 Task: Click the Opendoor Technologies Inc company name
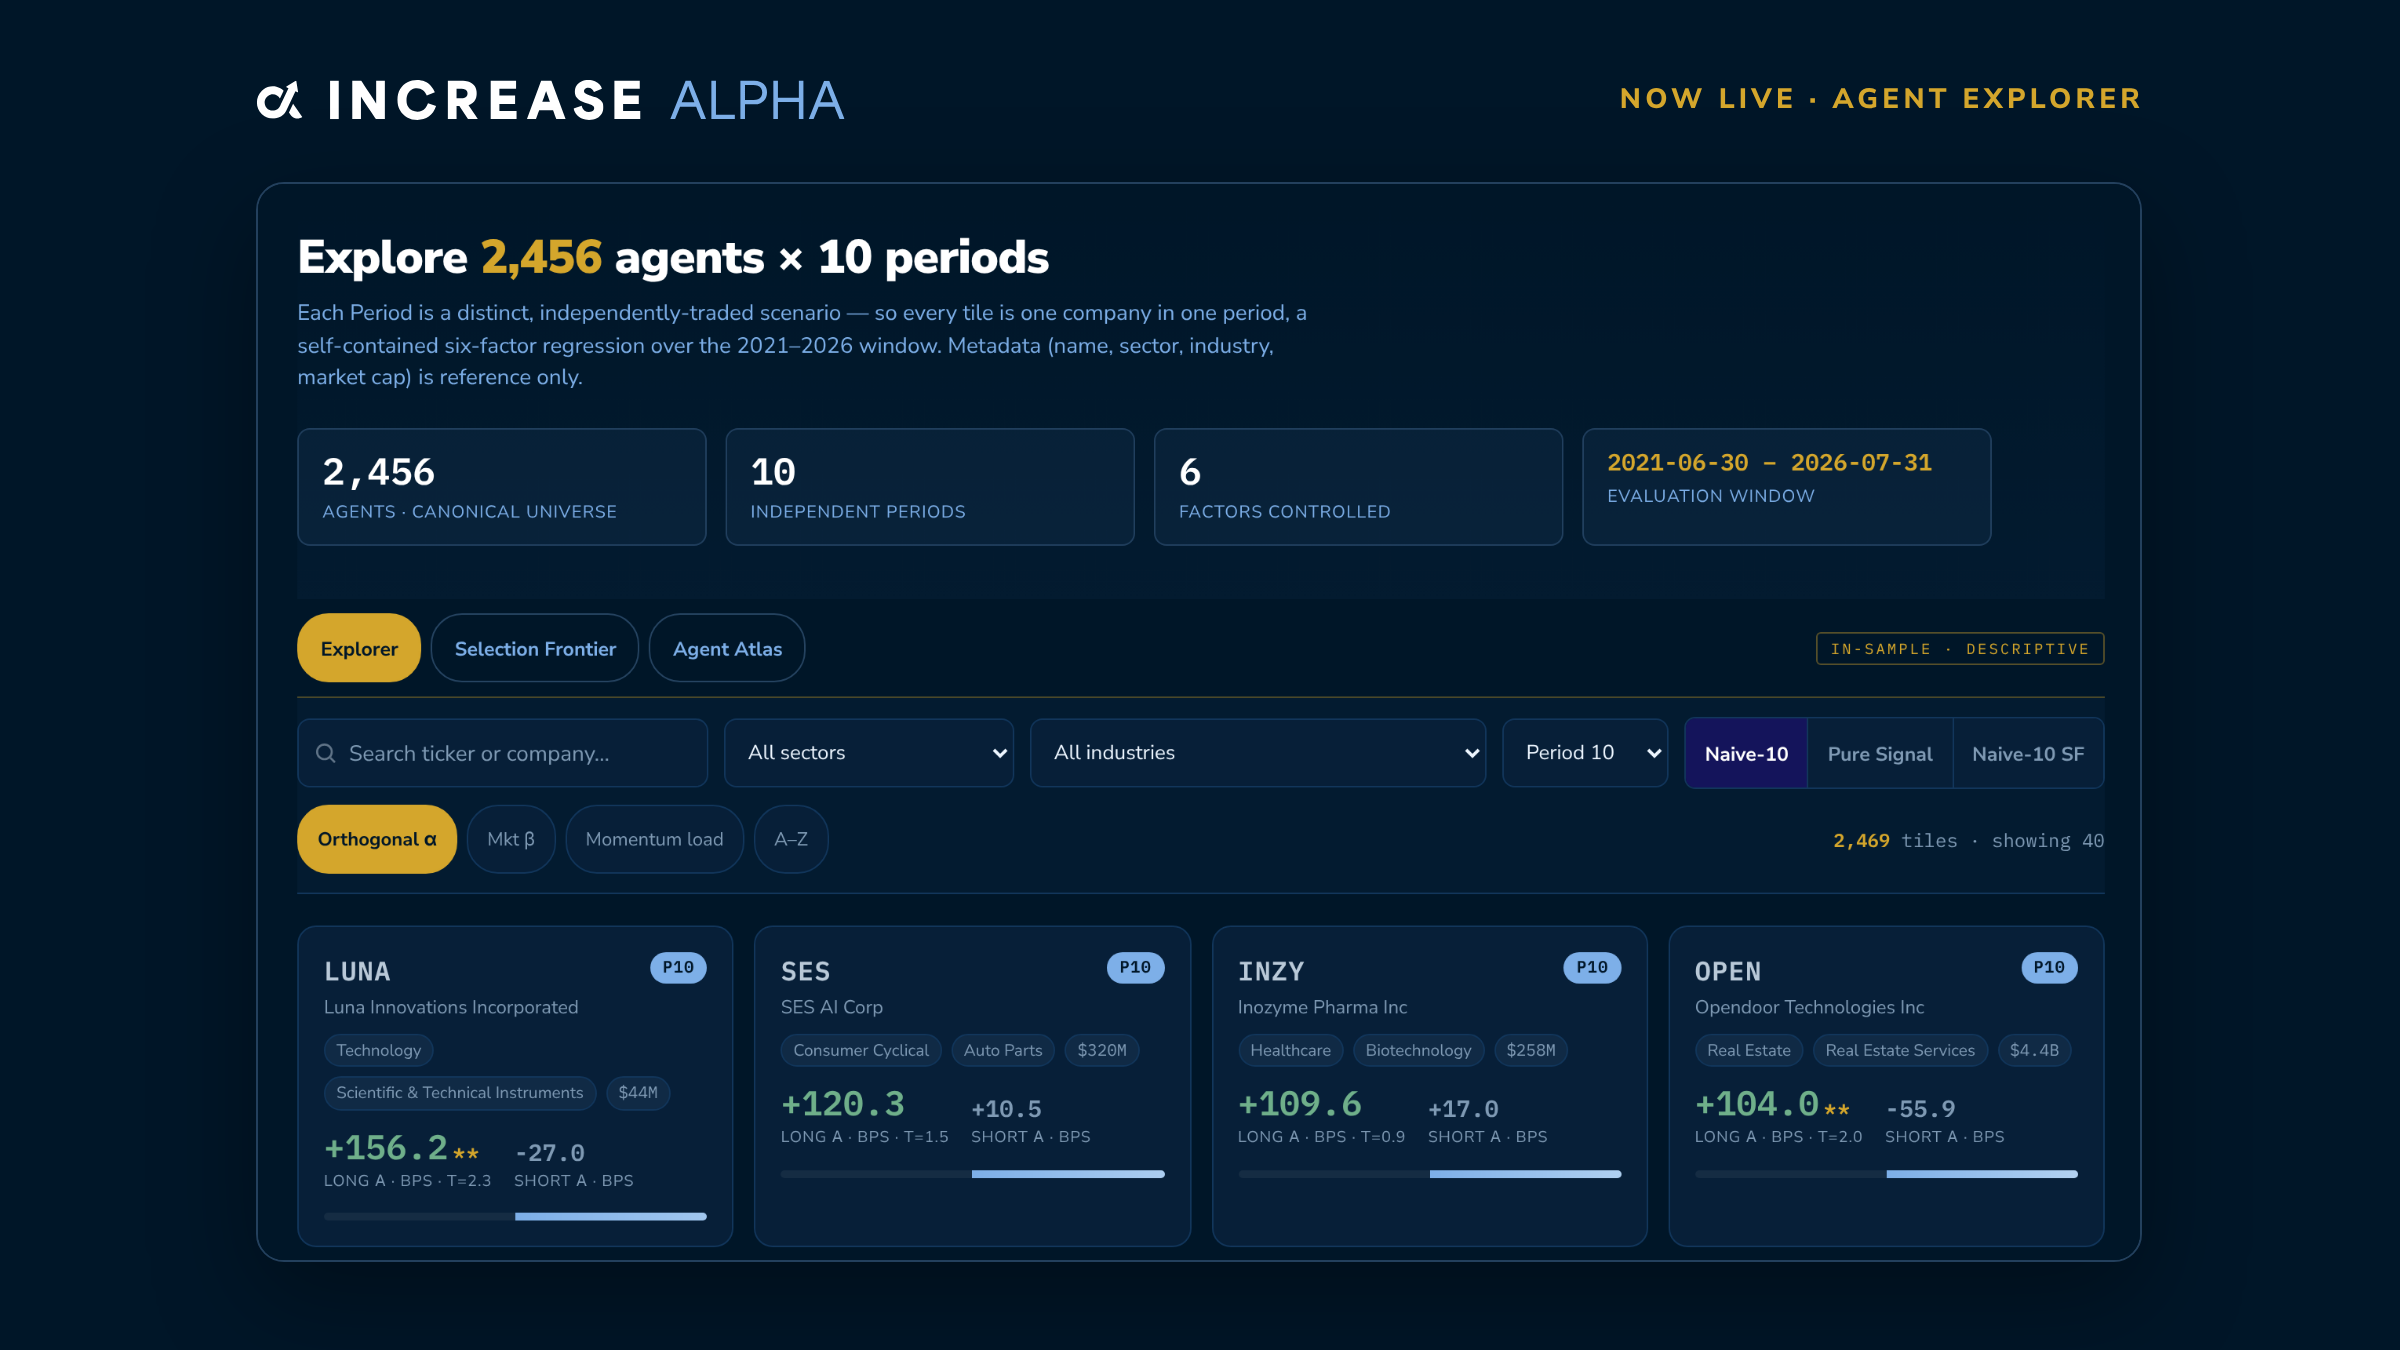[1809, 1007]
